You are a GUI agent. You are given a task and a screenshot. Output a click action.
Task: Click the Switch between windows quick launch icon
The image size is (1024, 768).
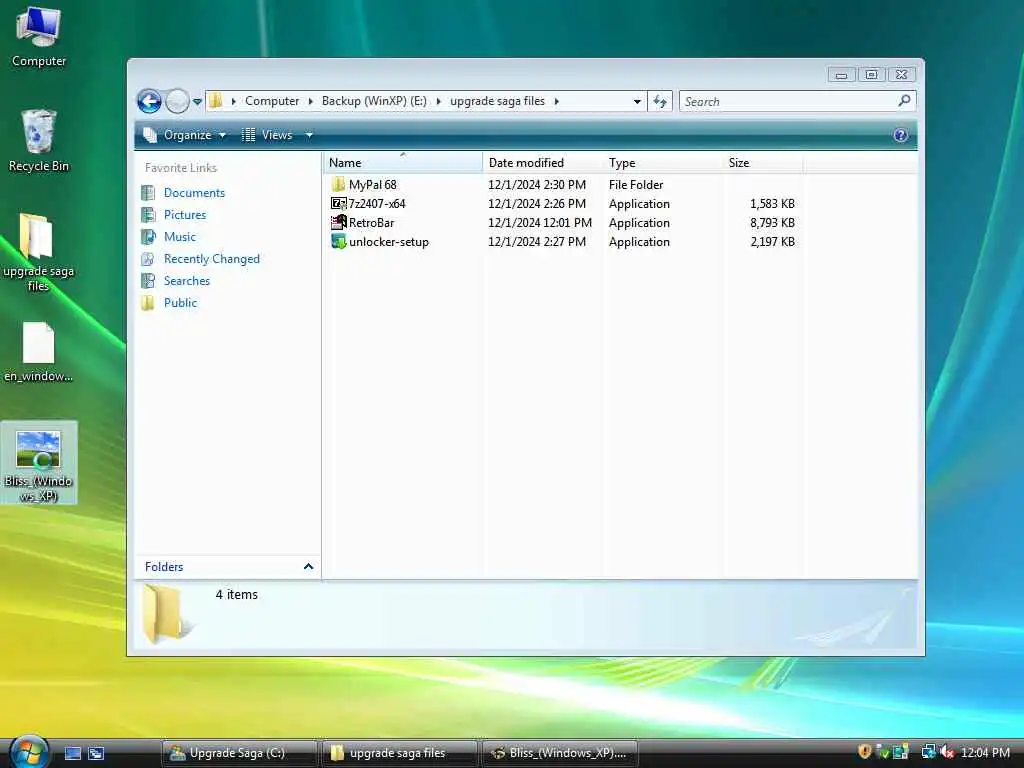[x=96, y=753]
